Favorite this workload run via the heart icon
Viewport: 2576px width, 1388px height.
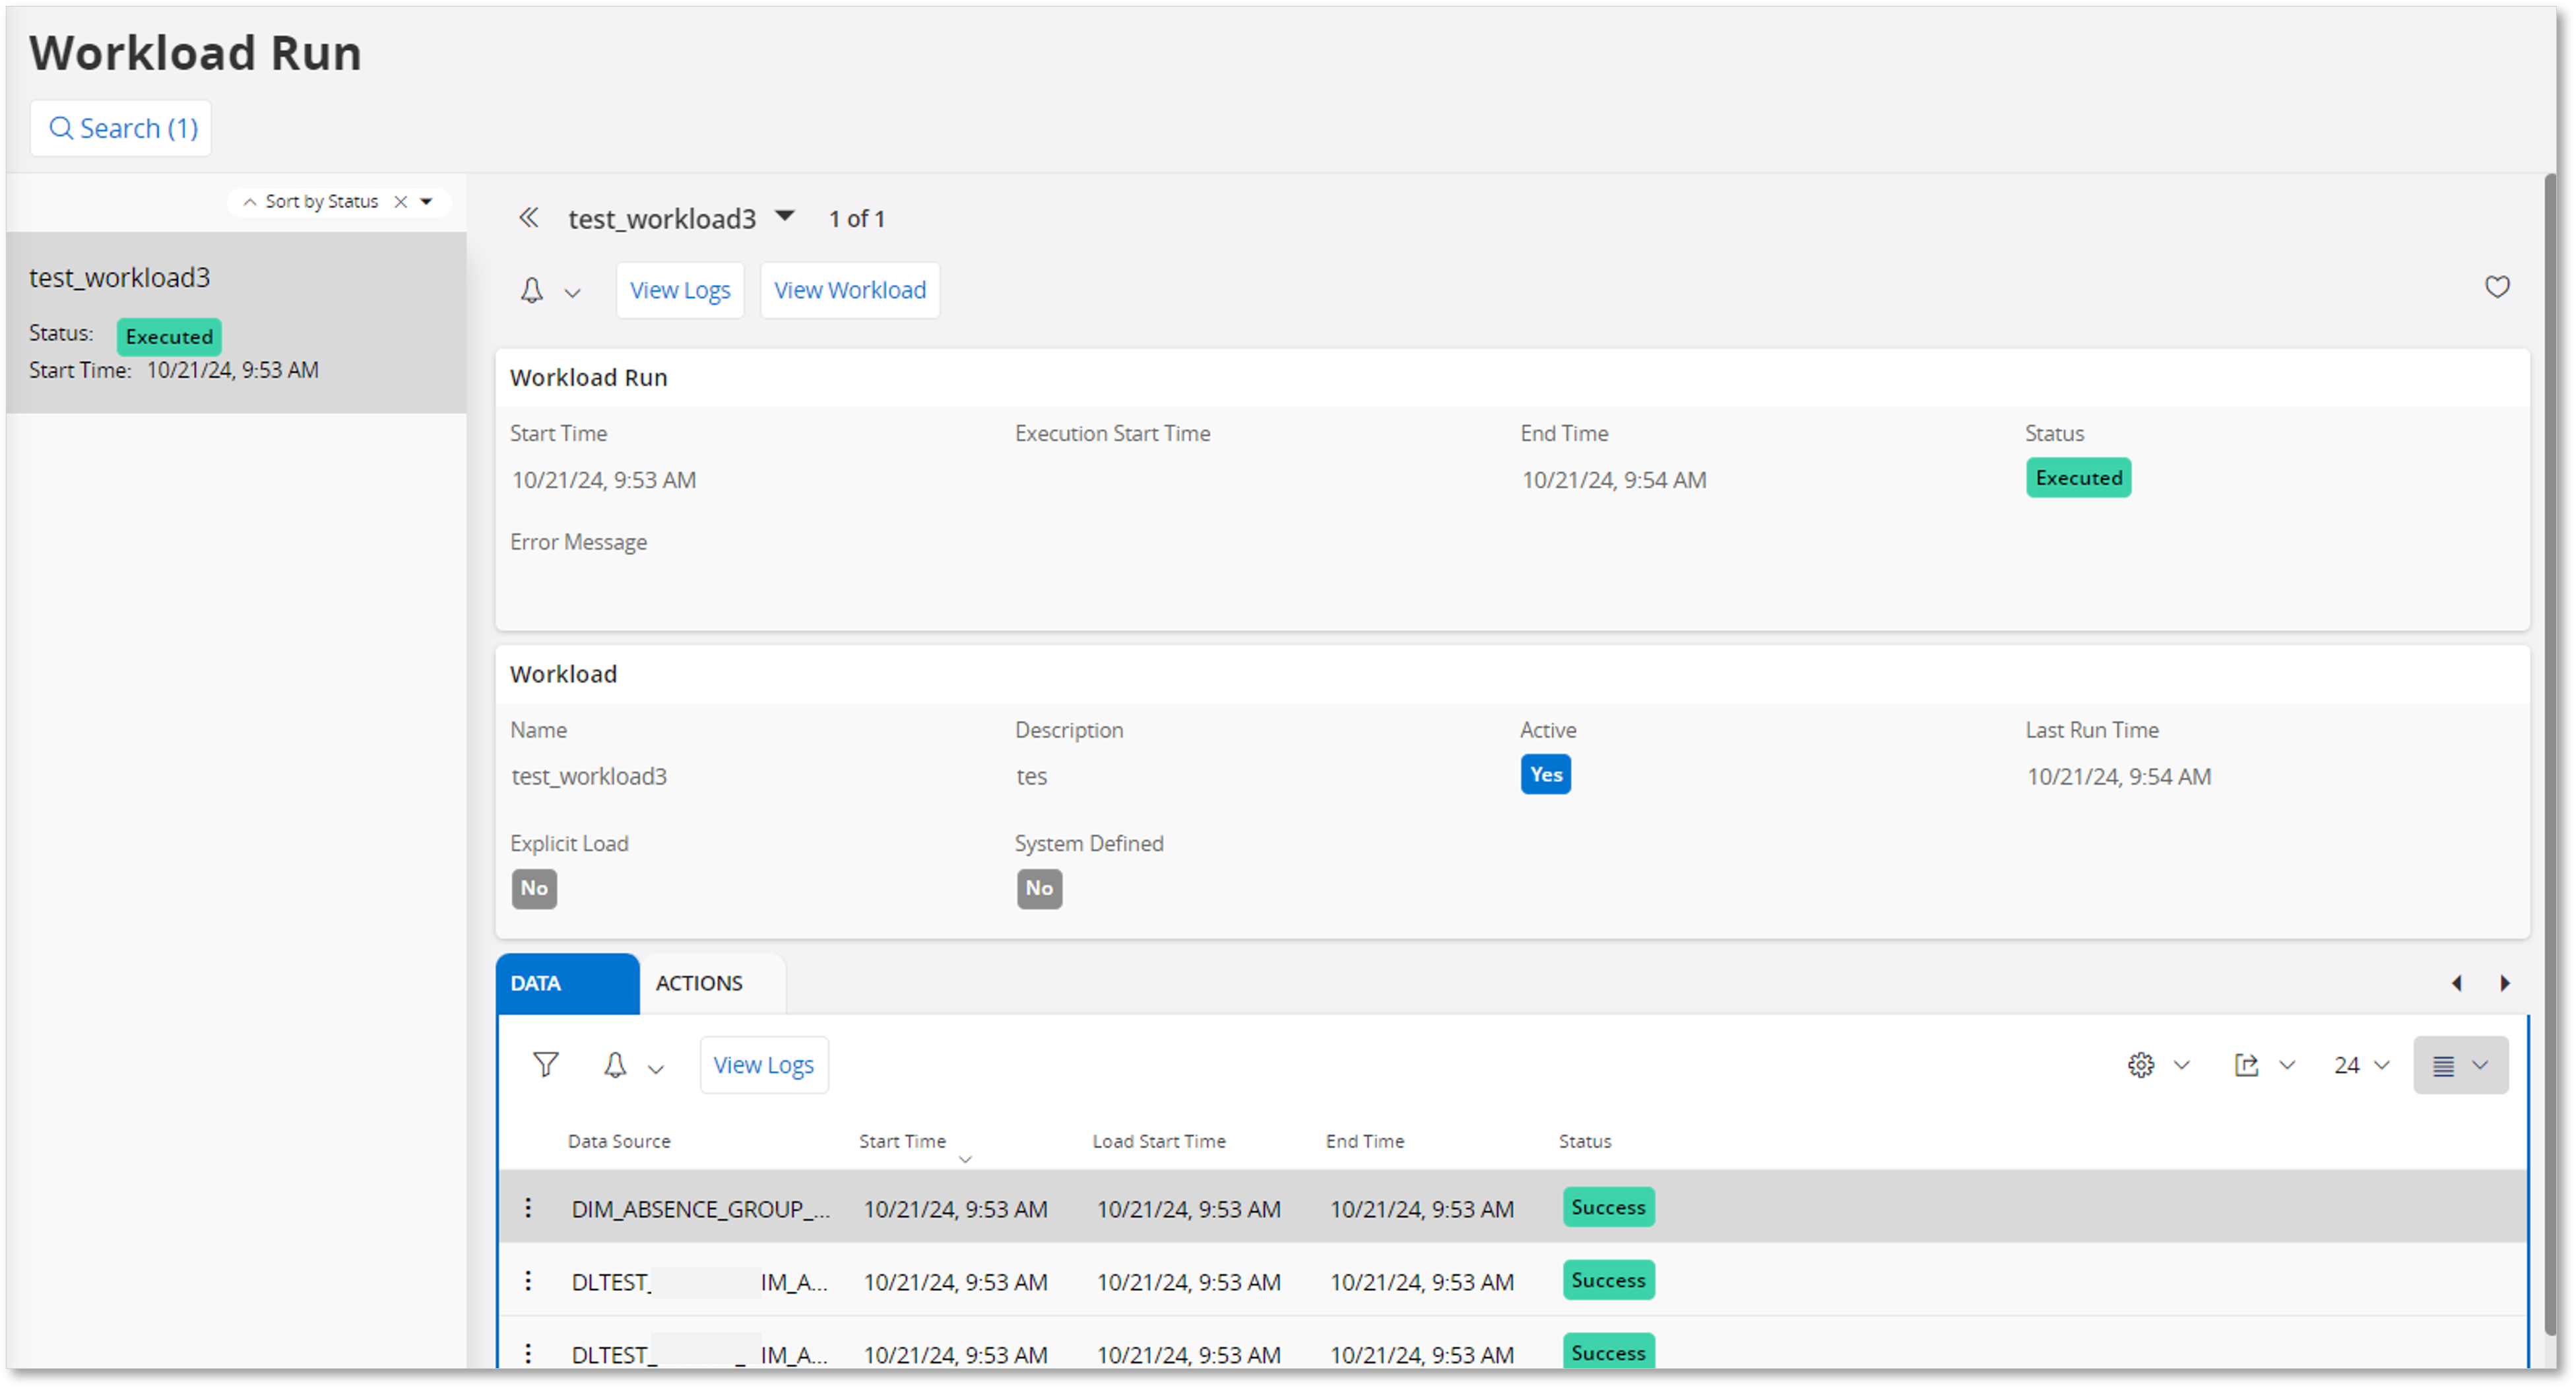2497,287
